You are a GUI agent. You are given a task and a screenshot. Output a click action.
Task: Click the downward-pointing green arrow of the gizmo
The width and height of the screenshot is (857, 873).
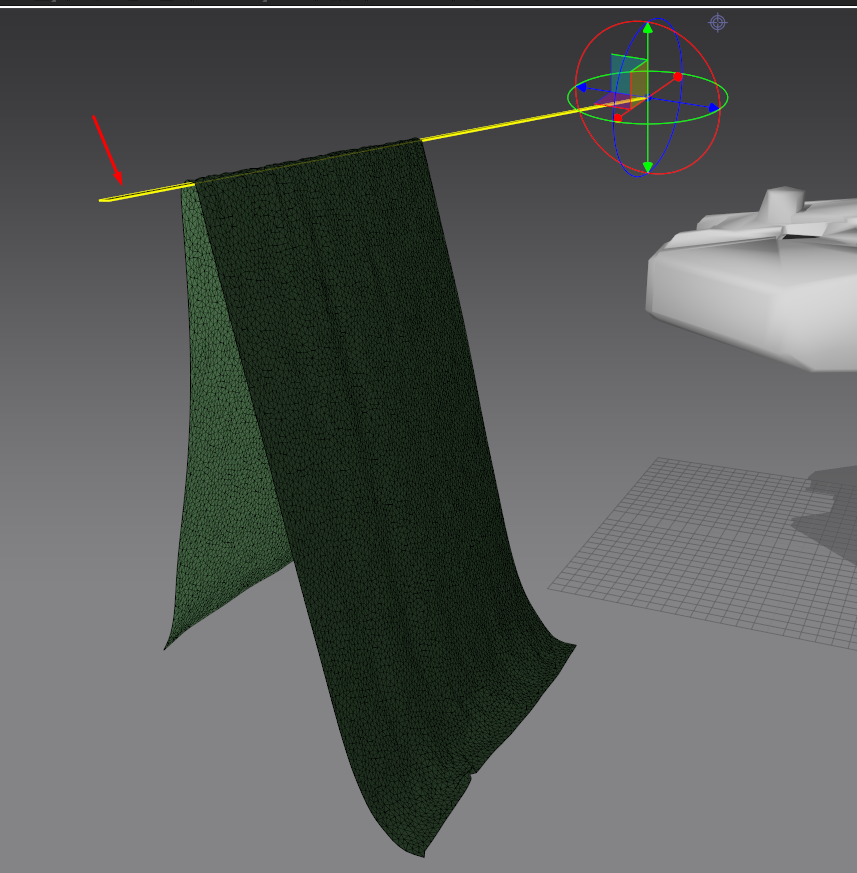pyautogui.click(x=648, y=166)
